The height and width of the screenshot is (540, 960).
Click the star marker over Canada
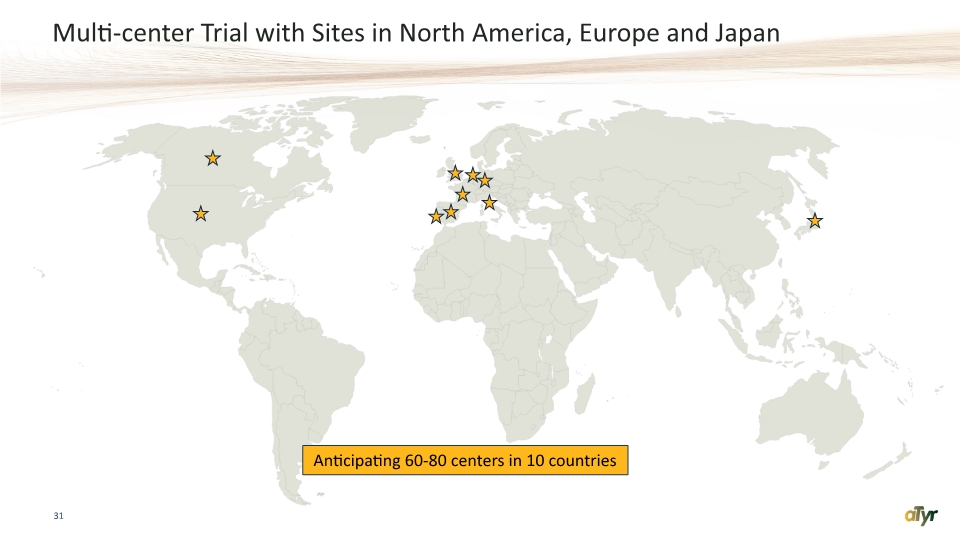(x=212, y=159)
